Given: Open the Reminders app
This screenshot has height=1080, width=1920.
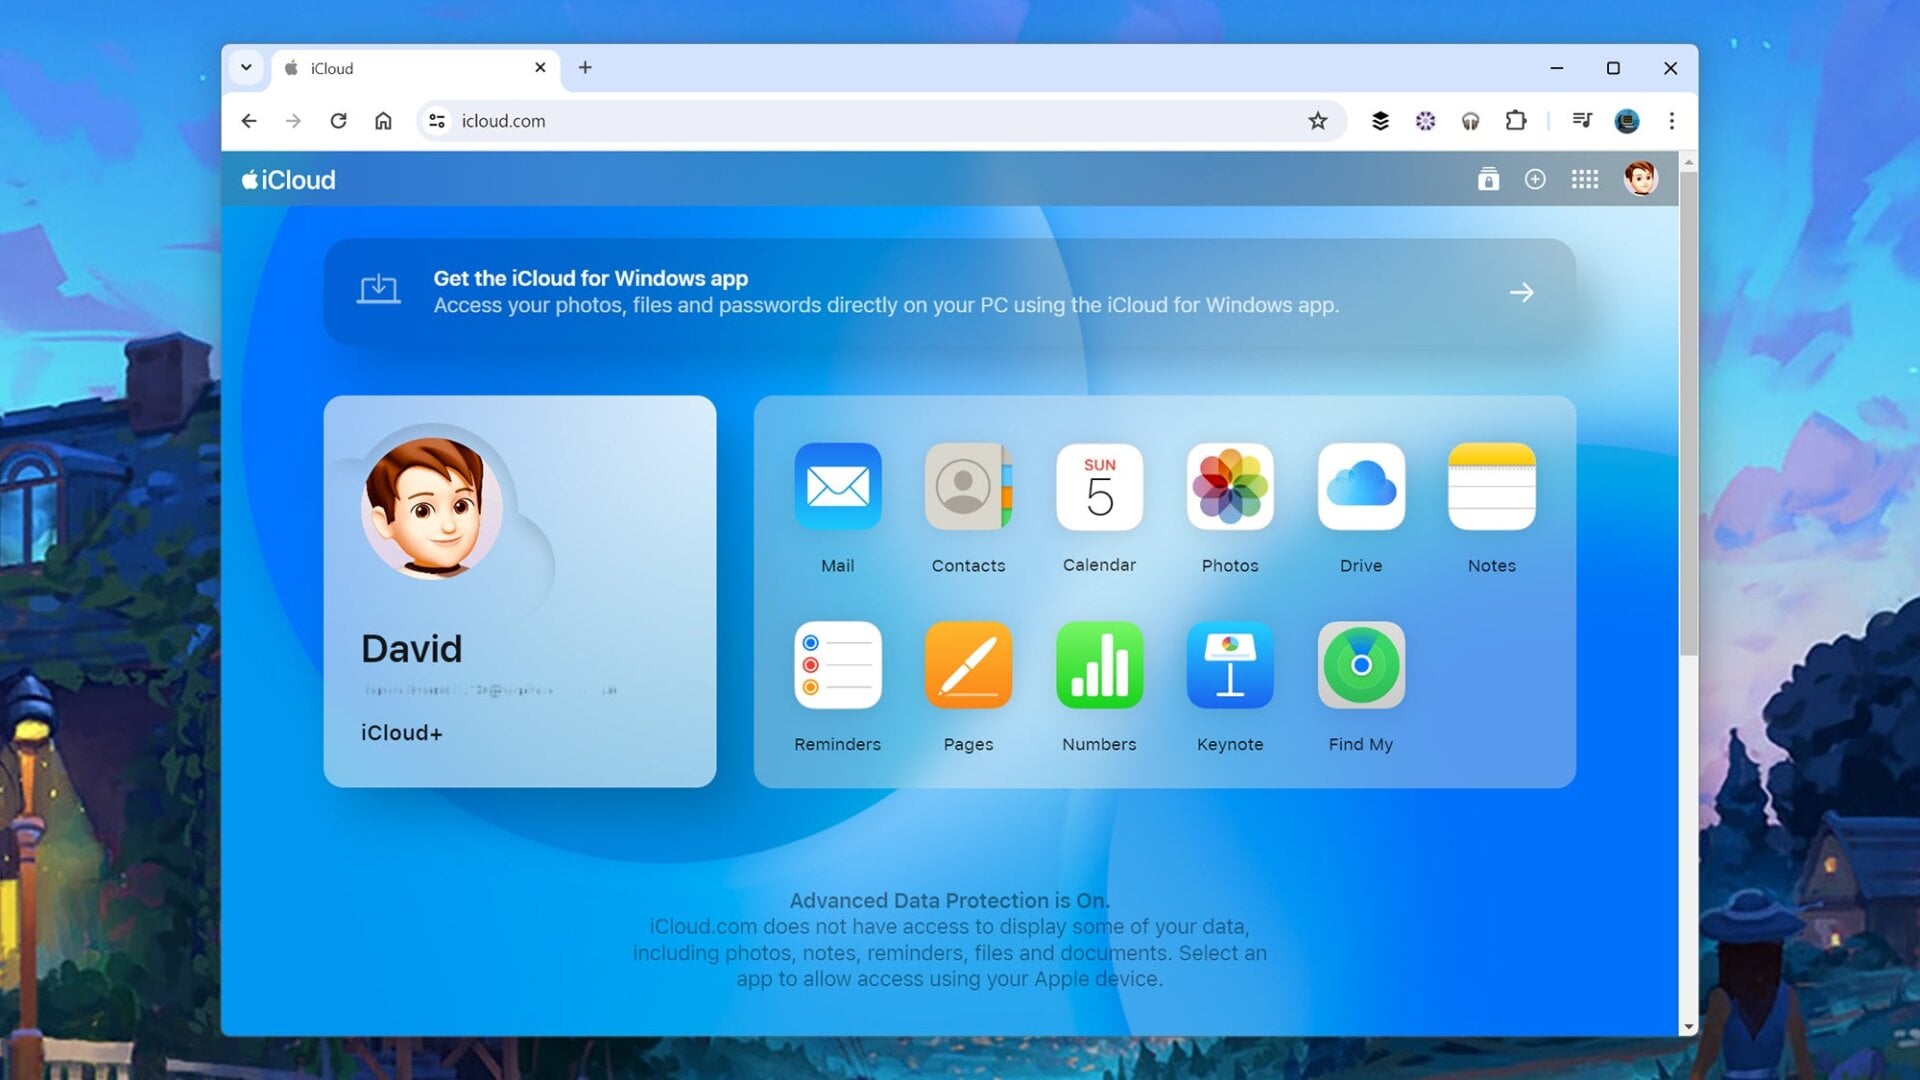Looking at the screenshot, I should [x=838, y=665].
